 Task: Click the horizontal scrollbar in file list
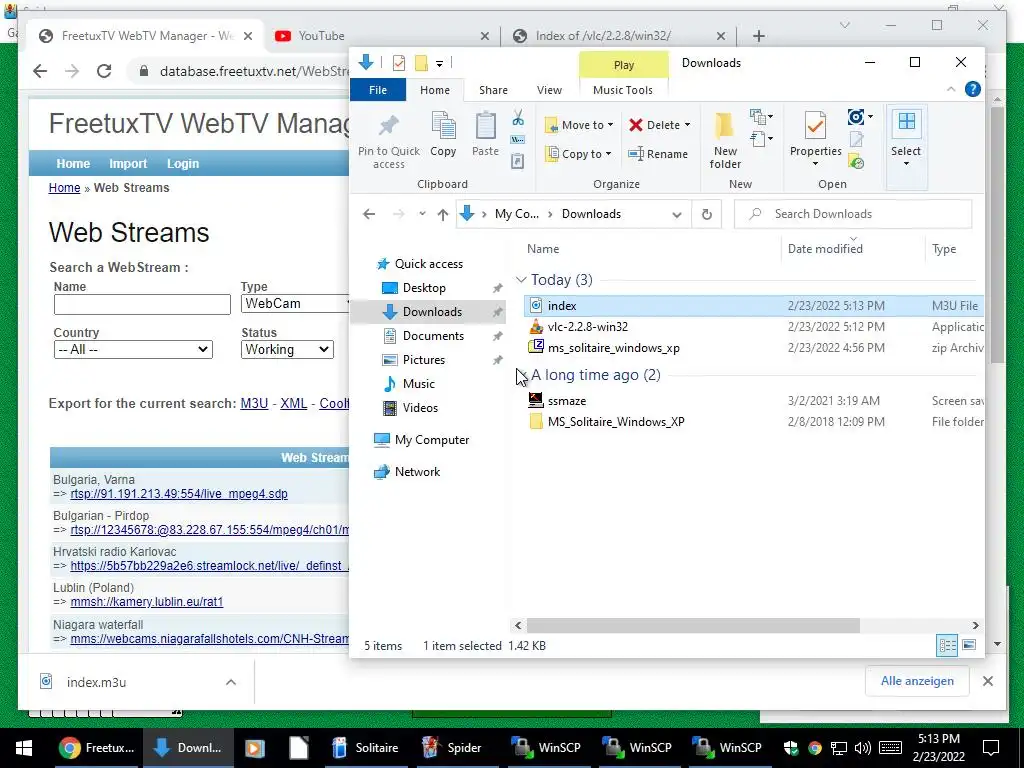pyautogui.click(x=693, y=626)
